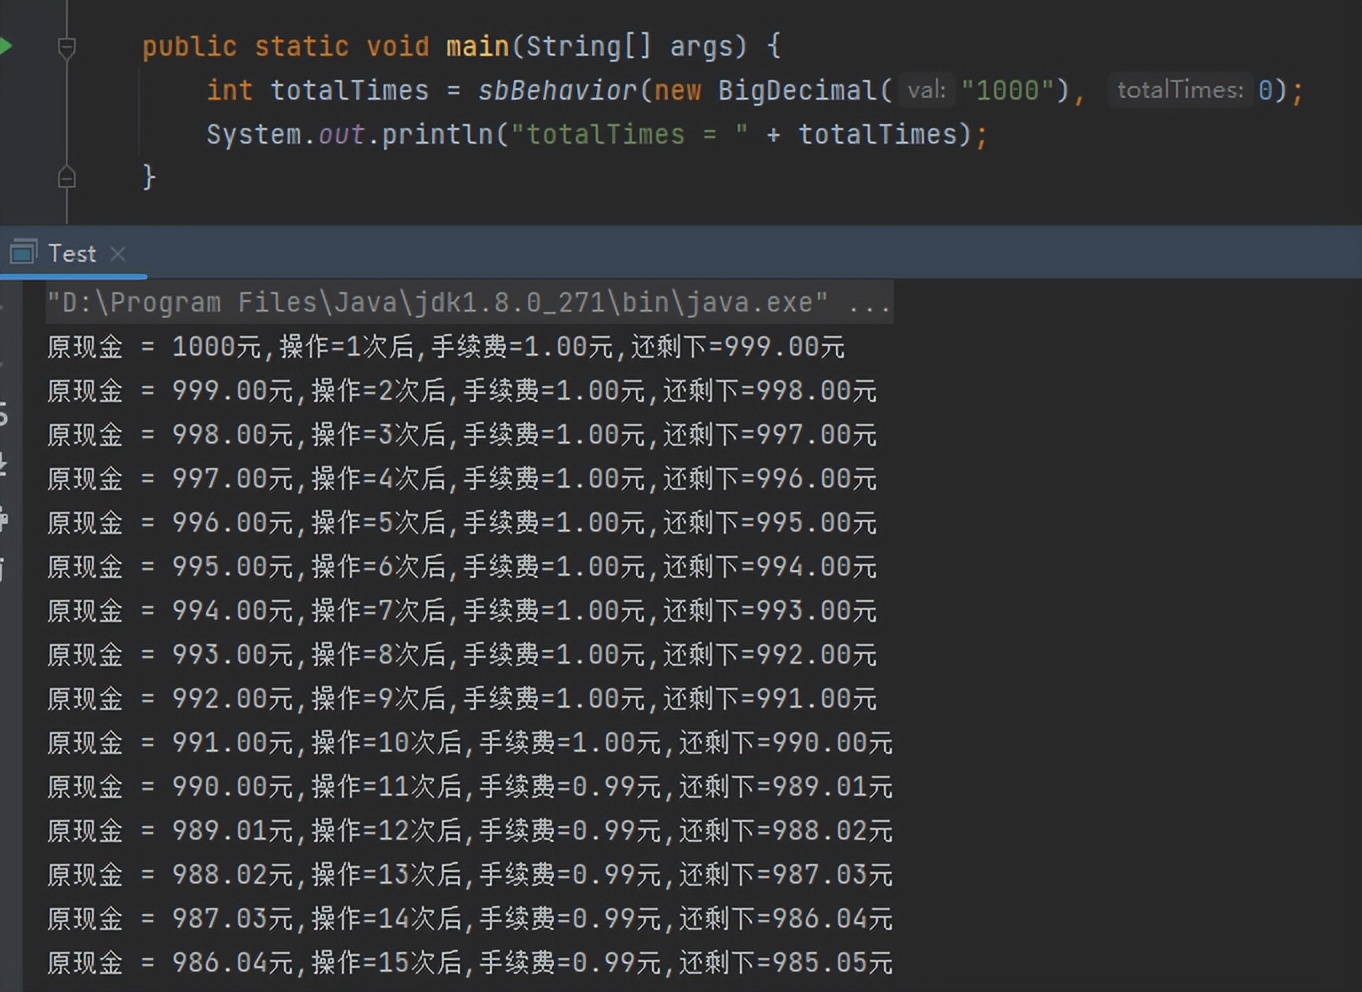Screen dimensions: 1362x992
Task: Close the Test tab
Action: (117, 254)
